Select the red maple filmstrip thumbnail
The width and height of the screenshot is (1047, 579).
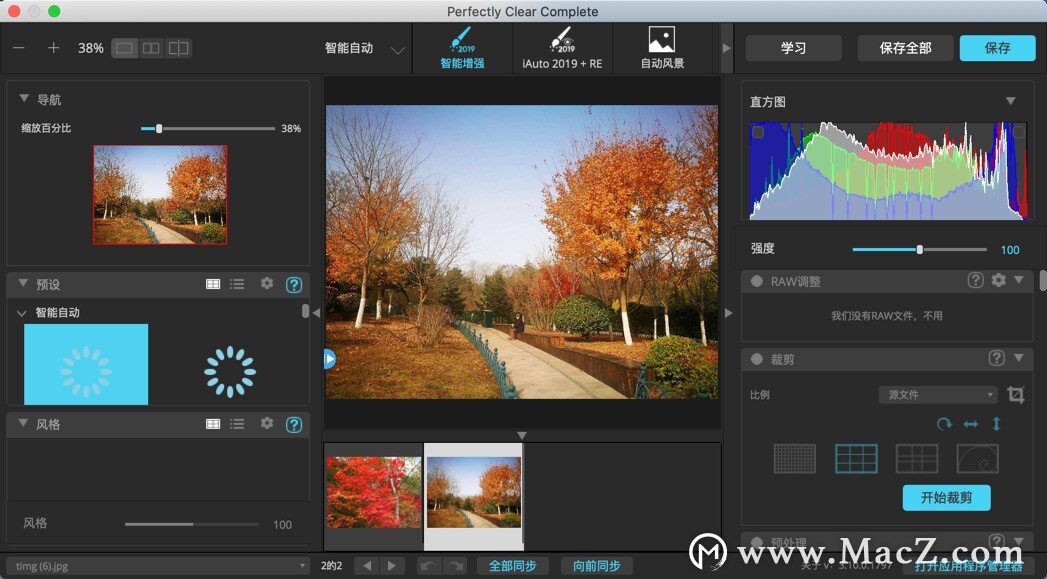click(374, 492)
